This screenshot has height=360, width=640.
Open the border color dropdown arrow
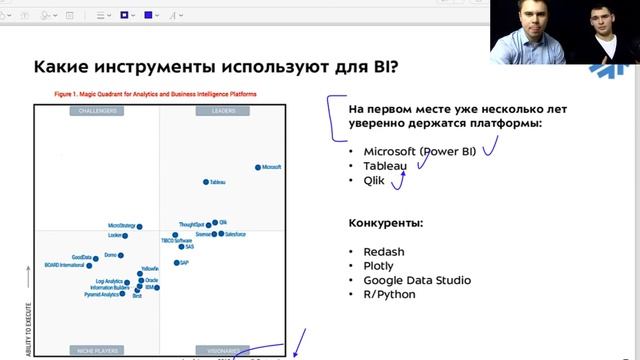(x=133, y=16)
